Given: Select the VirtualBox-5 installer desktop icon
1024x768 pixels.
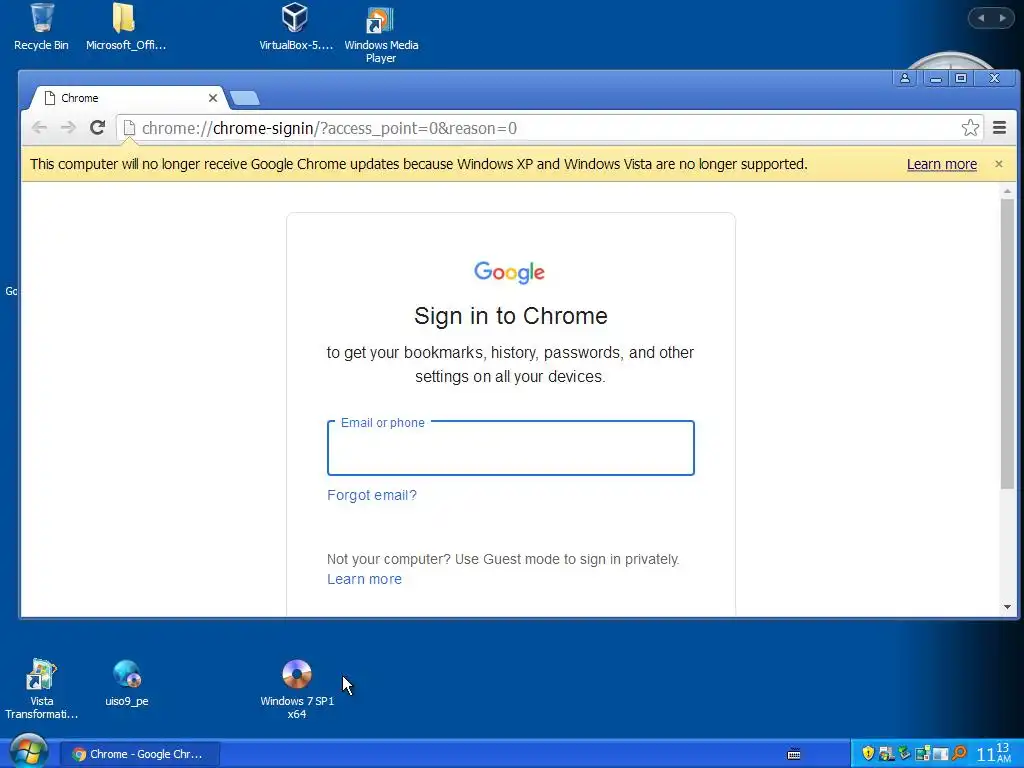Looking at the screenshot, I should point(296,27).
